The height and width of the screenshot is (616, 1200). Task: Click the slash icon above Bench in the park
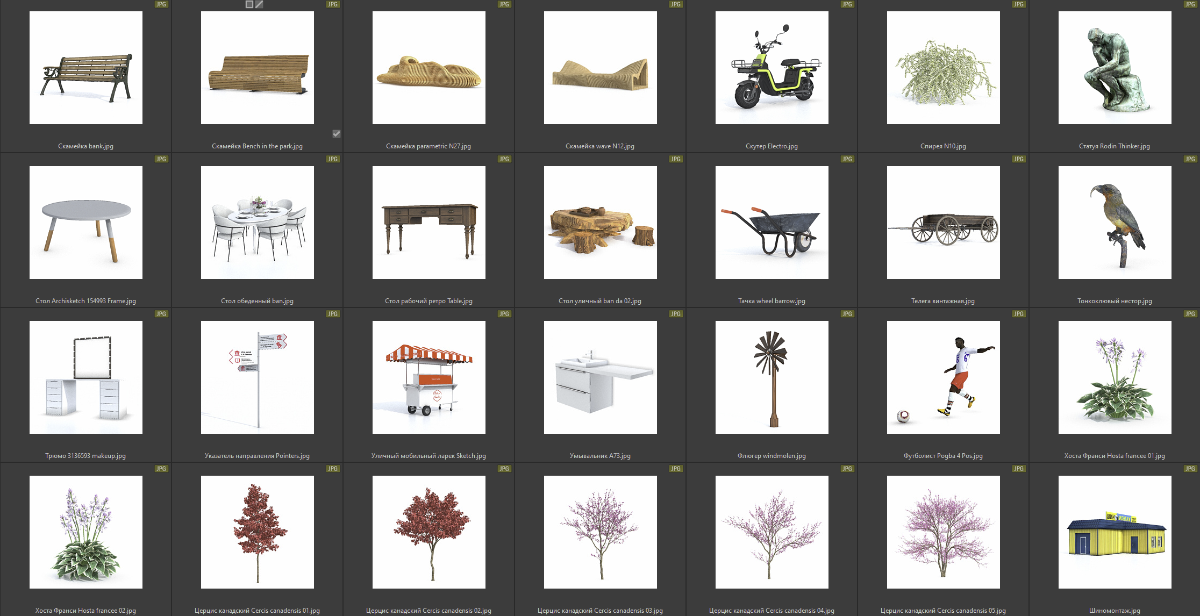click(259, 4)
